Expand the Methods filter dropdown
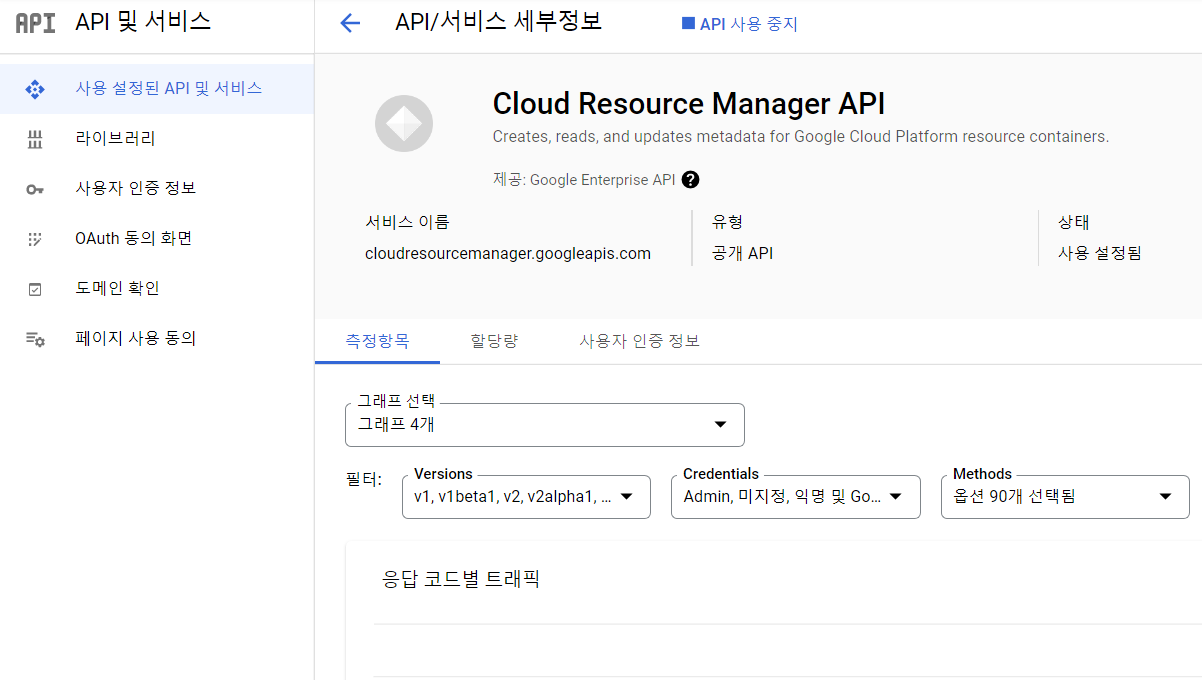 pos(1065,497)
